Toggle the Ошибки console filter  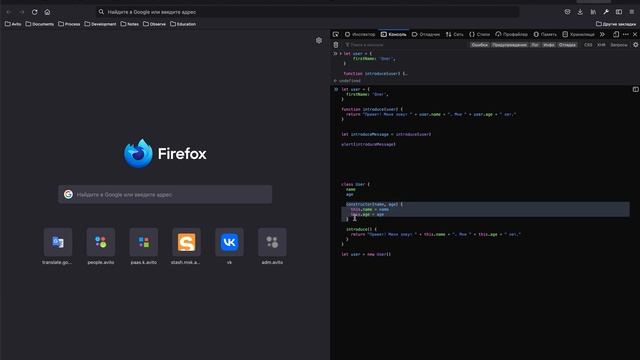pos(479,45)
